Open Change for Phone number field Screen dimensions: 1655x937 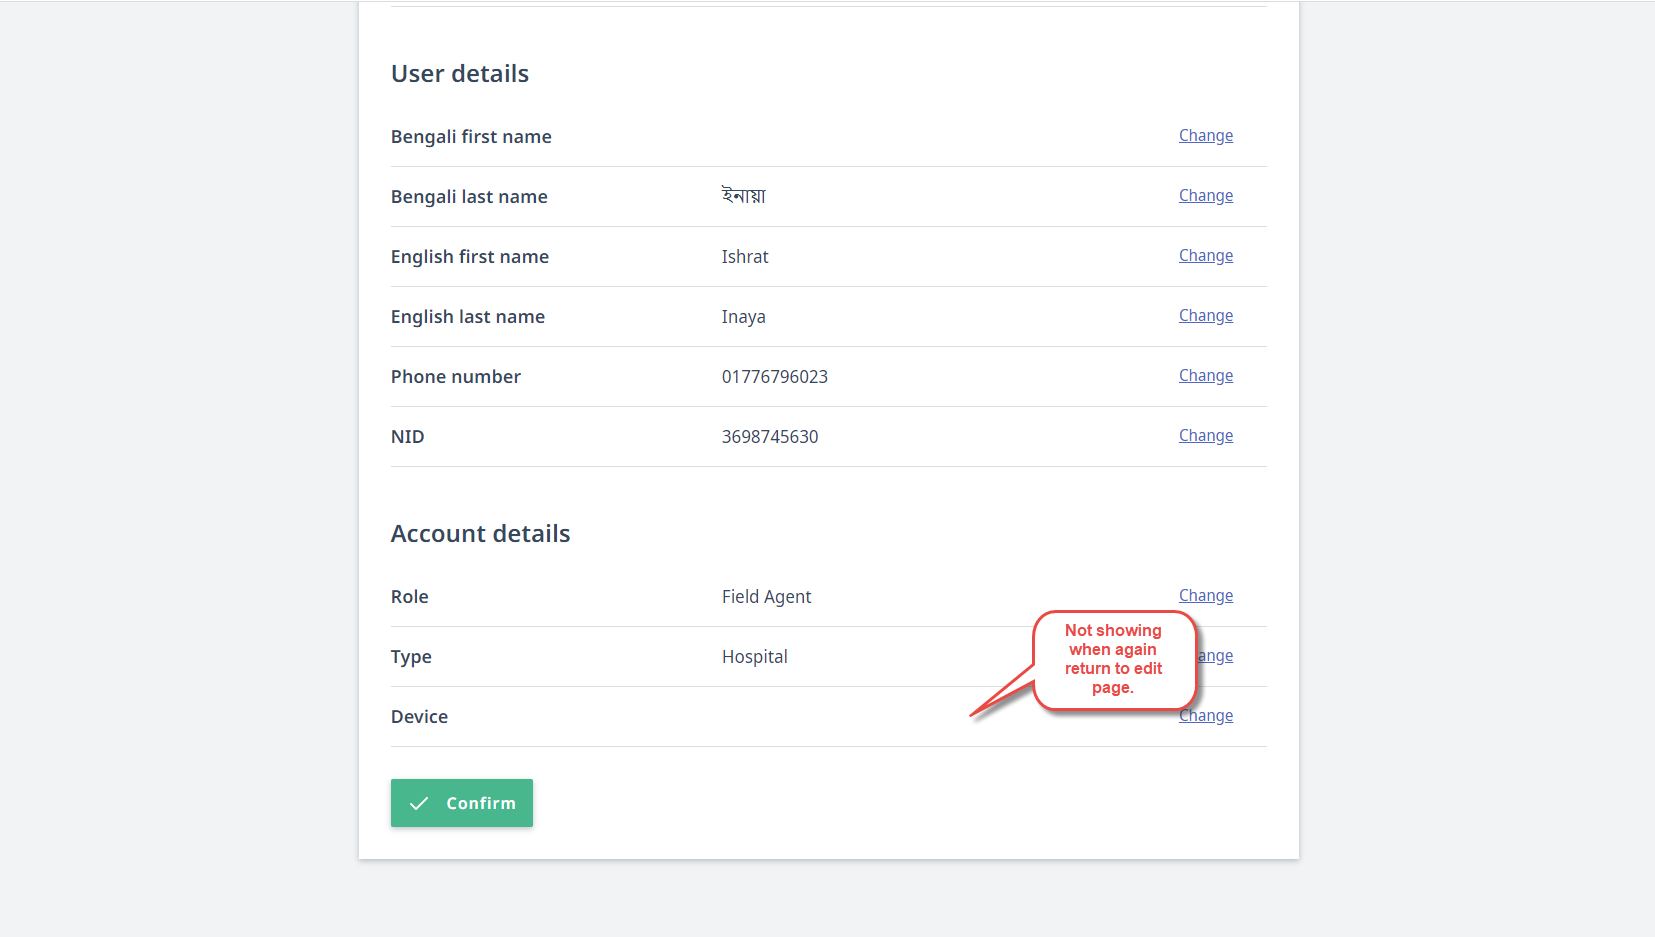pyautogui.click(x=1205, y=375)
